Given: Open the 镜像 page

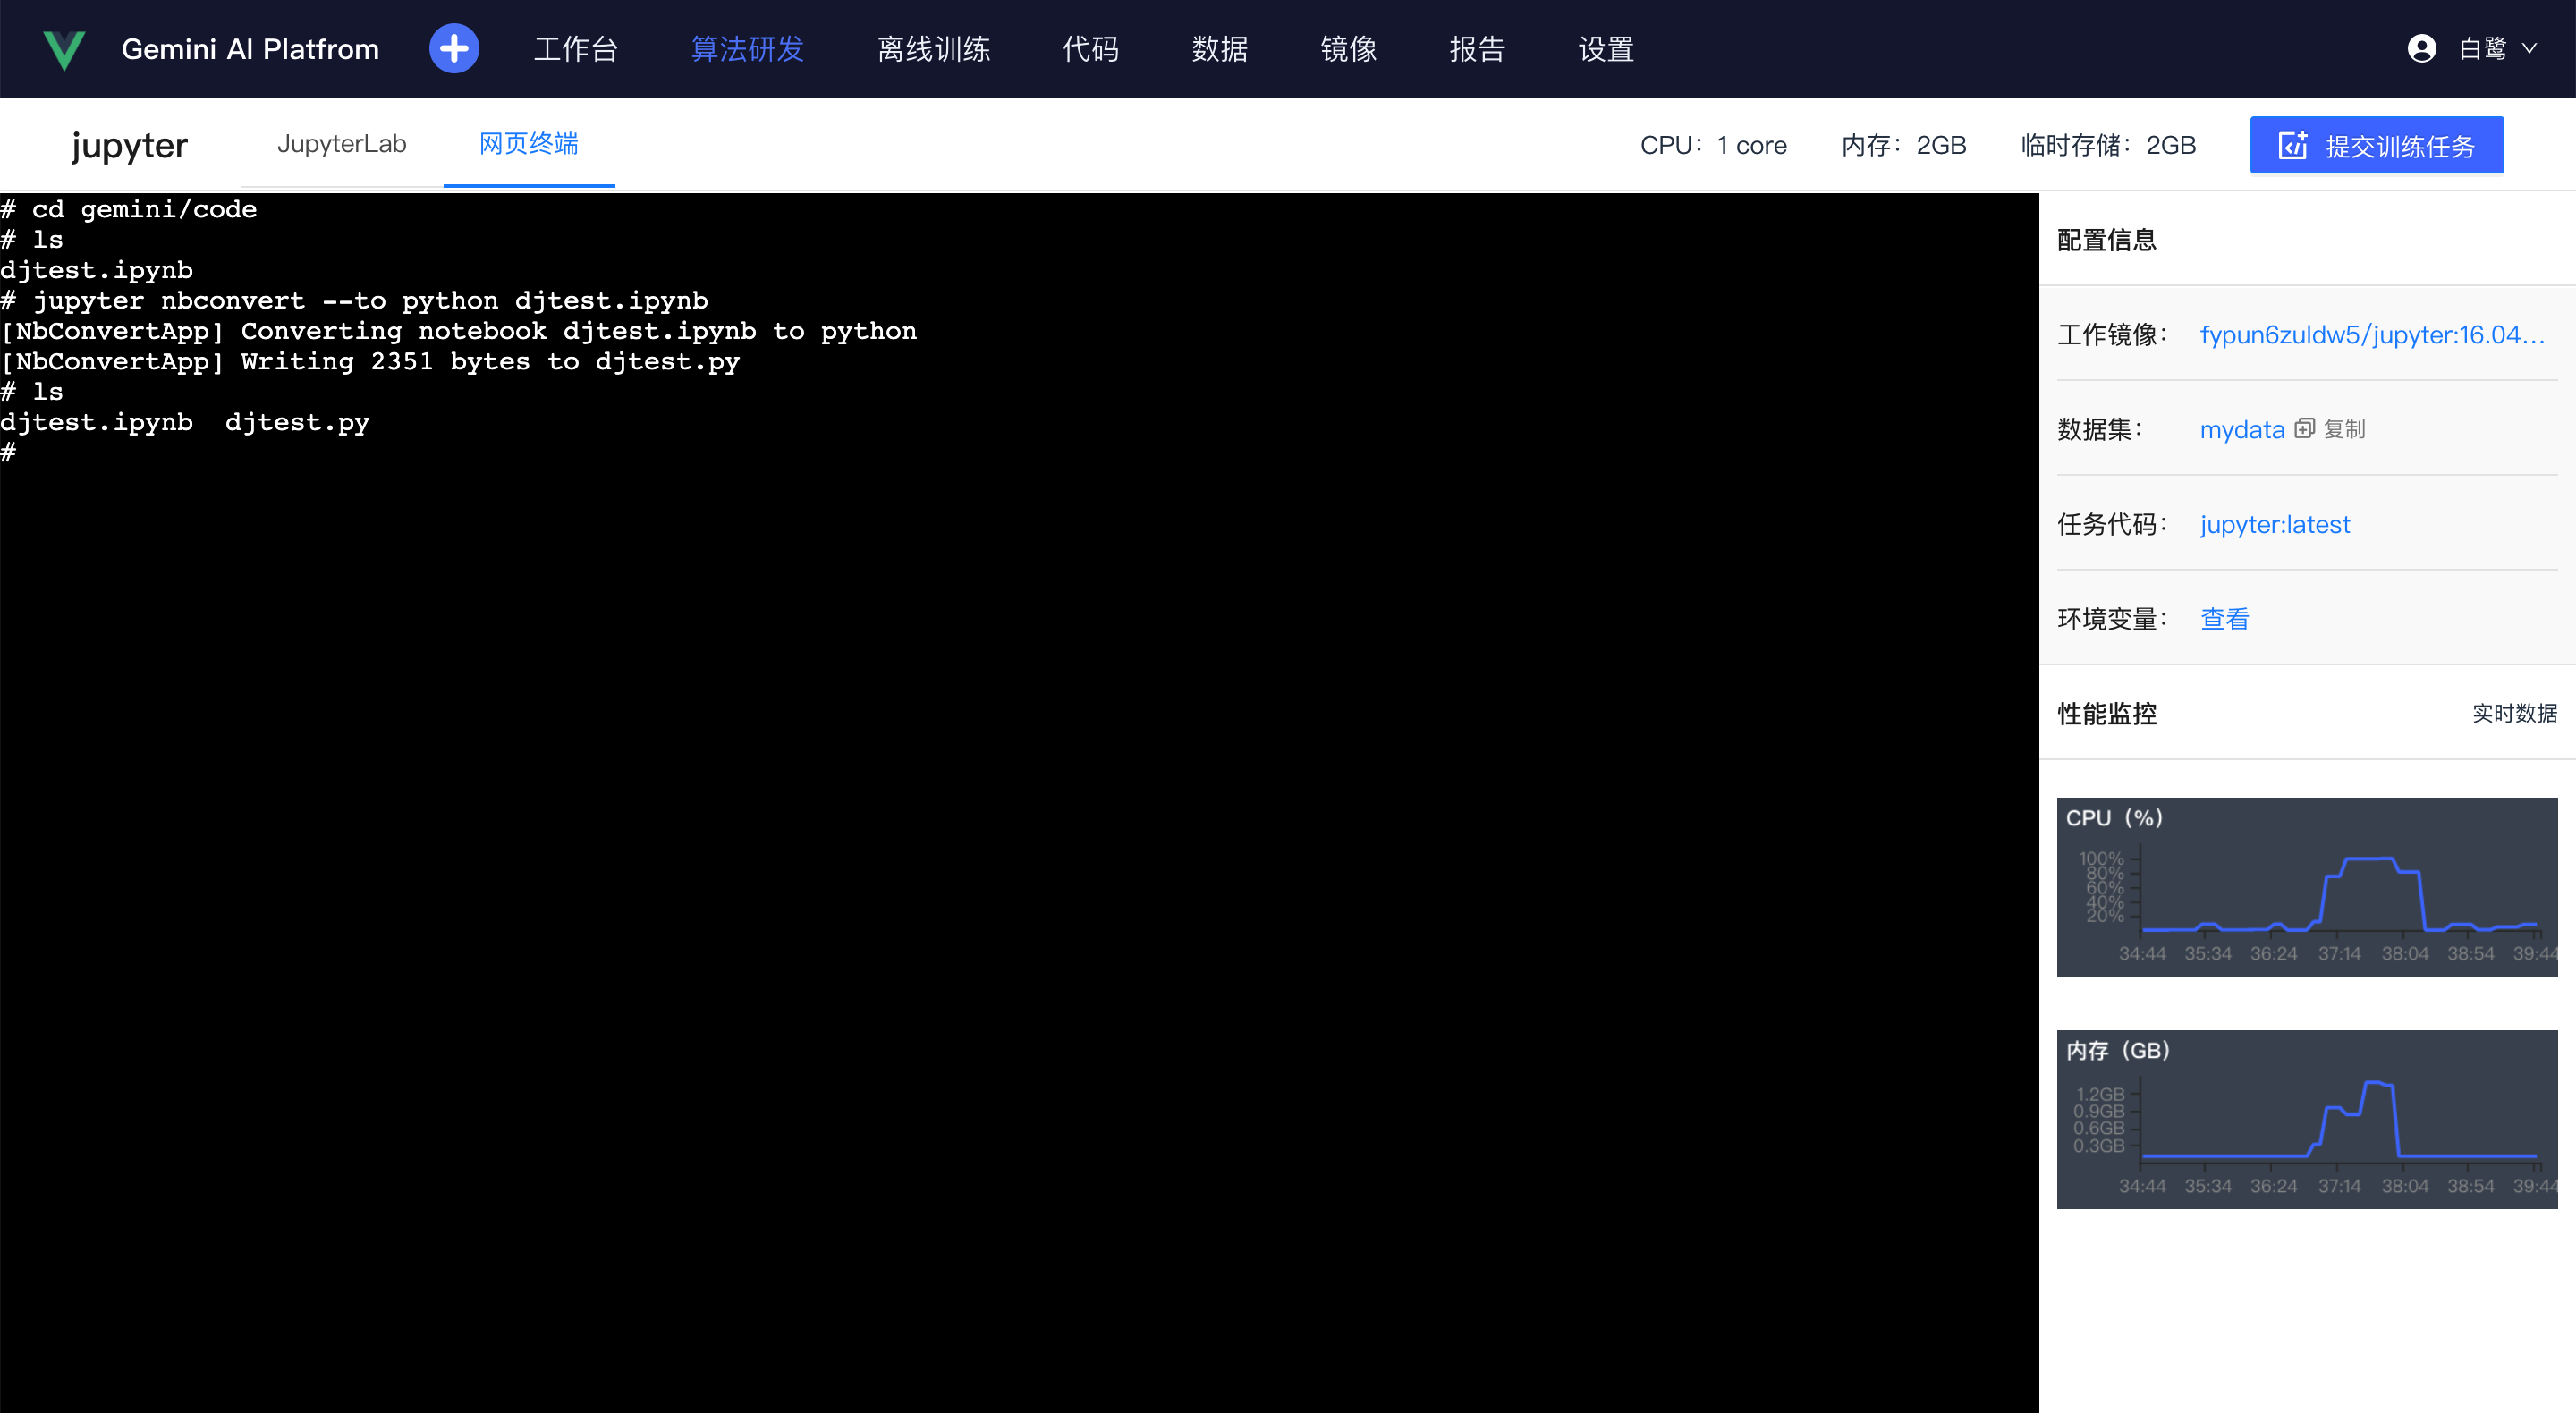Looking at the screenshot, I should click(1348, 48).
